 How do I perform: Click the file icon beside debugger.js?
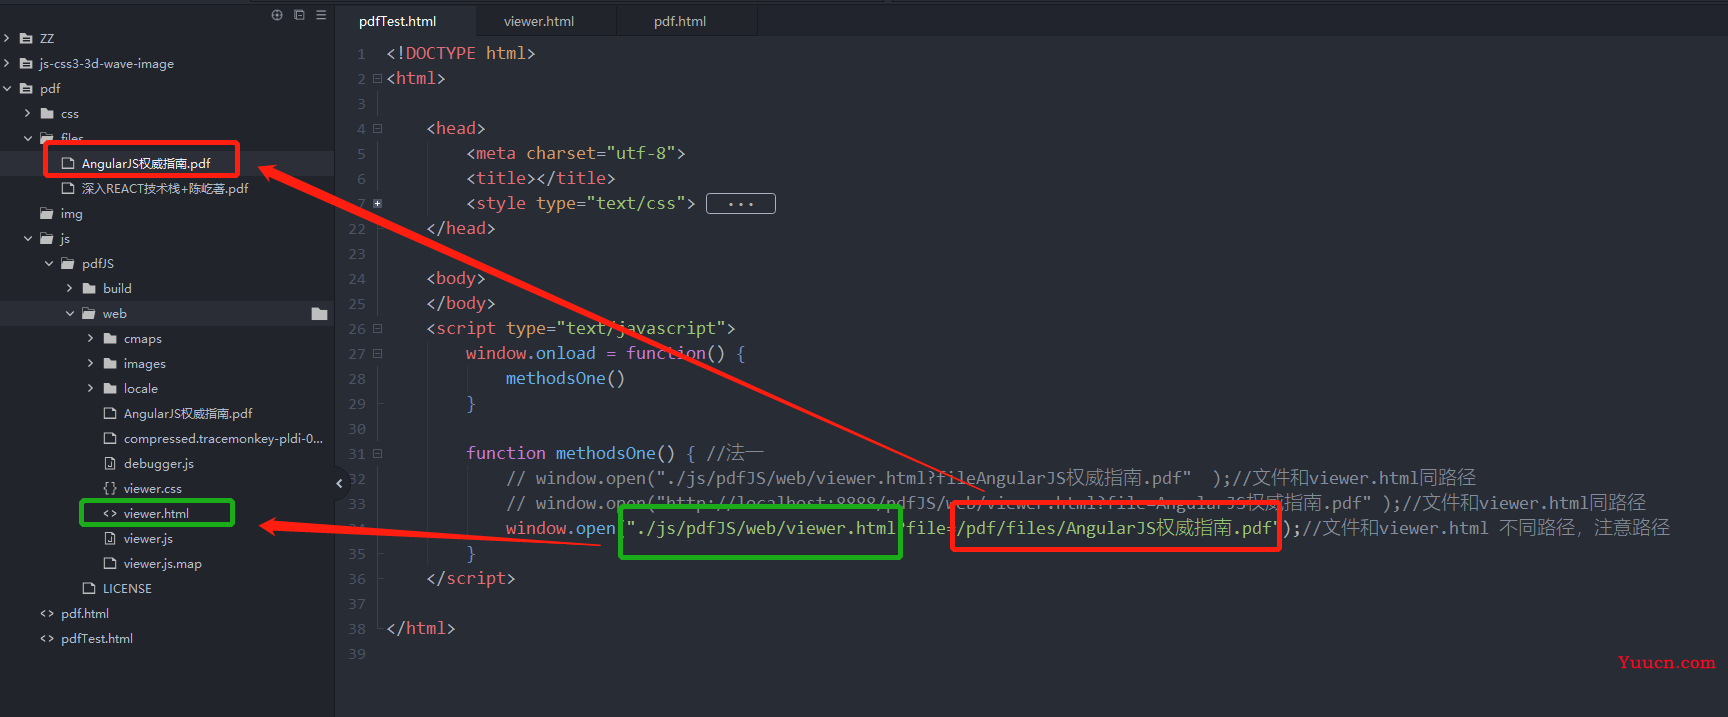point(110,464)
